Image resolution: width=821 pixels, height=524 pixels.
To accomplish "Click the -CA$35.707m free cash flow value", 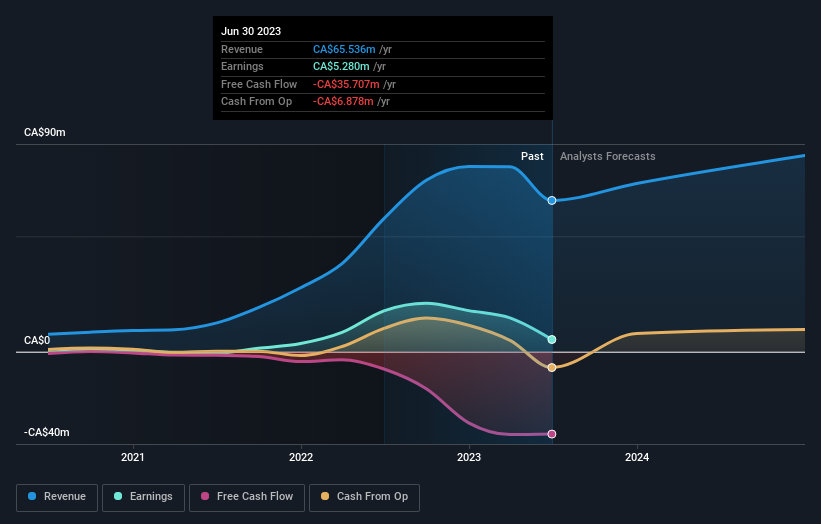I will (x=346, y=84).
